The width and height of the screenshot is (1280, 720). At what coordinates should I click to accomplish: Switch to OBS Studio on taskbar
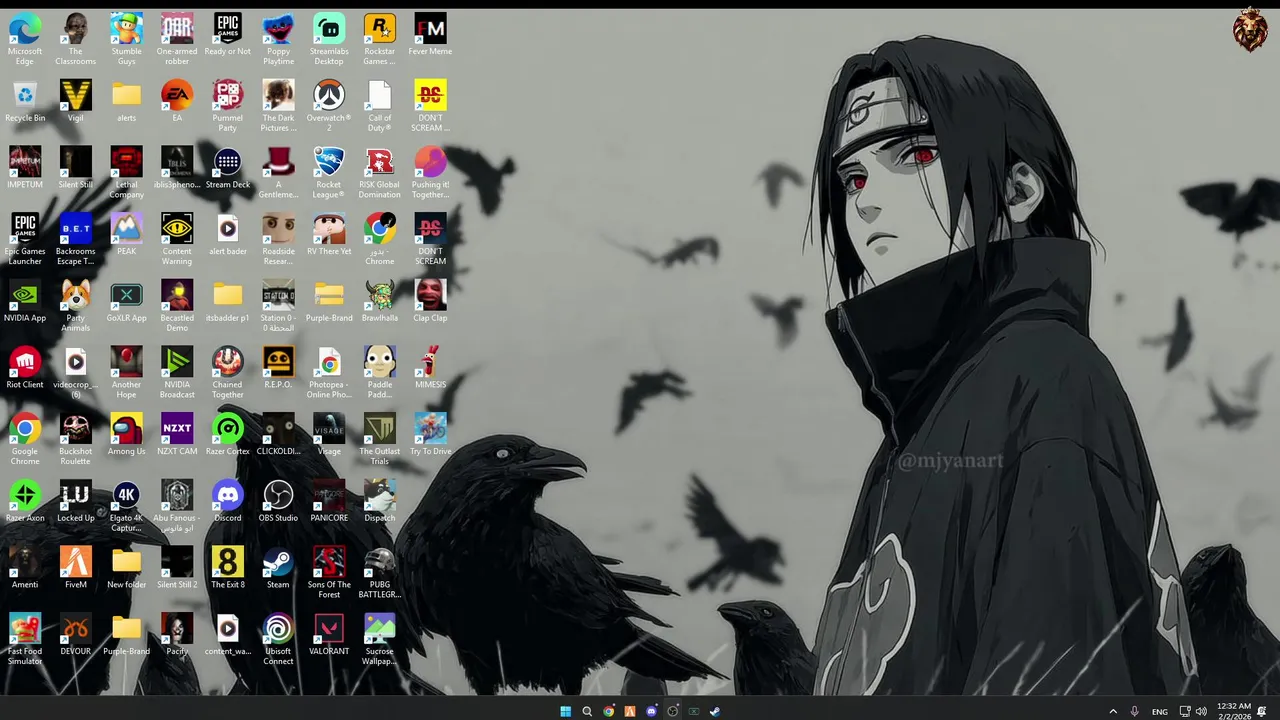(x=672, y=711)
